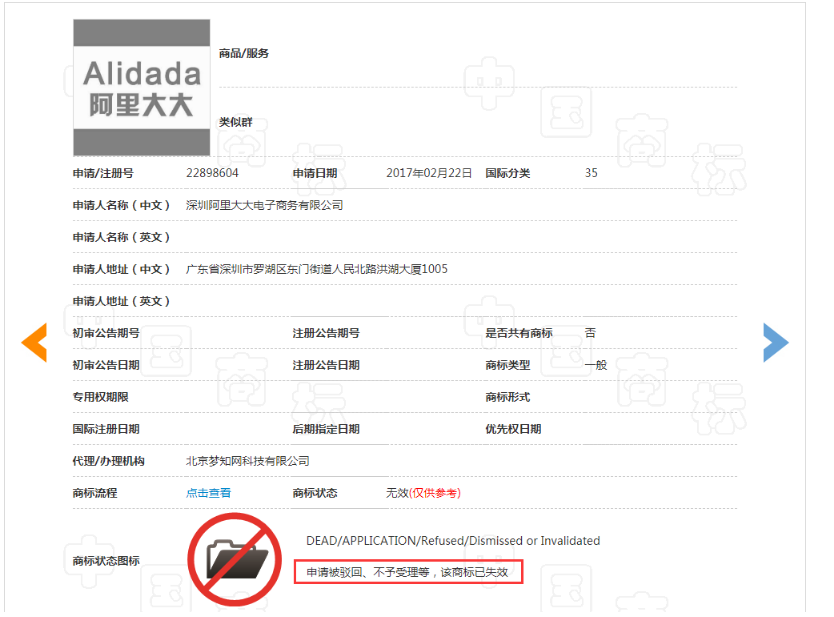Click the 代理/办理机构 label
Screen dimensions: 834x617
[109, 461]
